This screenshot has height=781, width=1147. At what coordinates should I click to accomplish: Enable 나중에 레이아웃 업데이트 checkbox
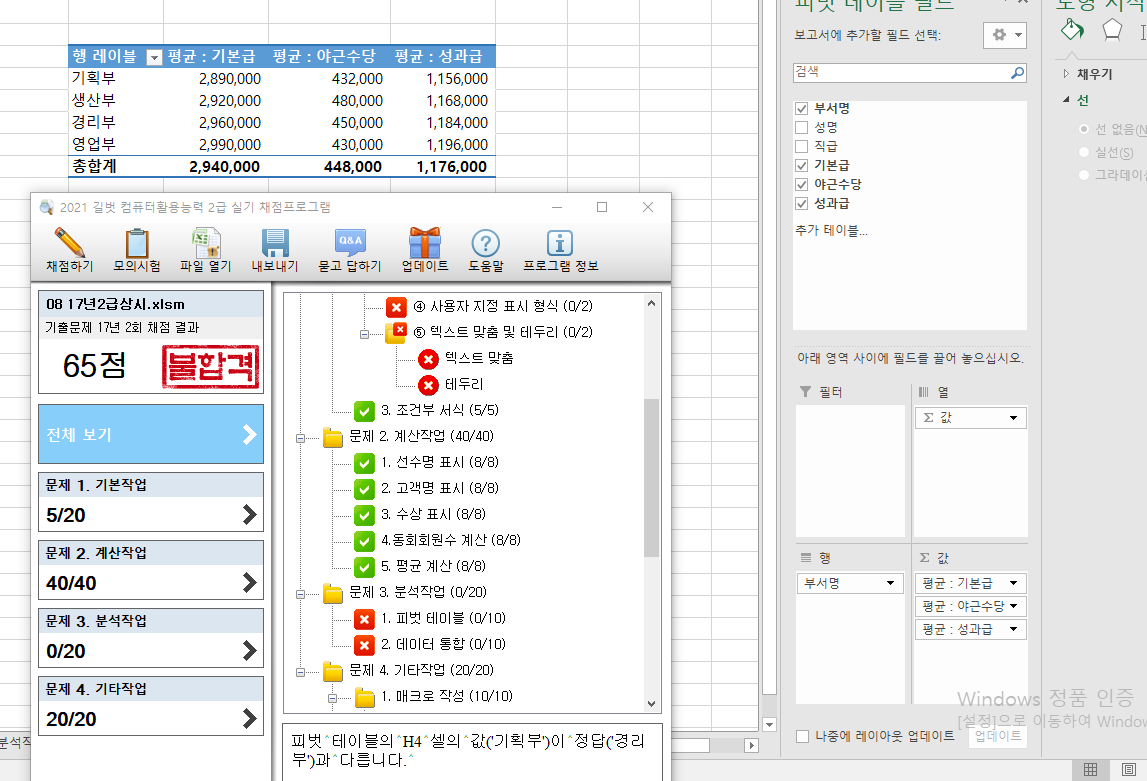(802, 737)
